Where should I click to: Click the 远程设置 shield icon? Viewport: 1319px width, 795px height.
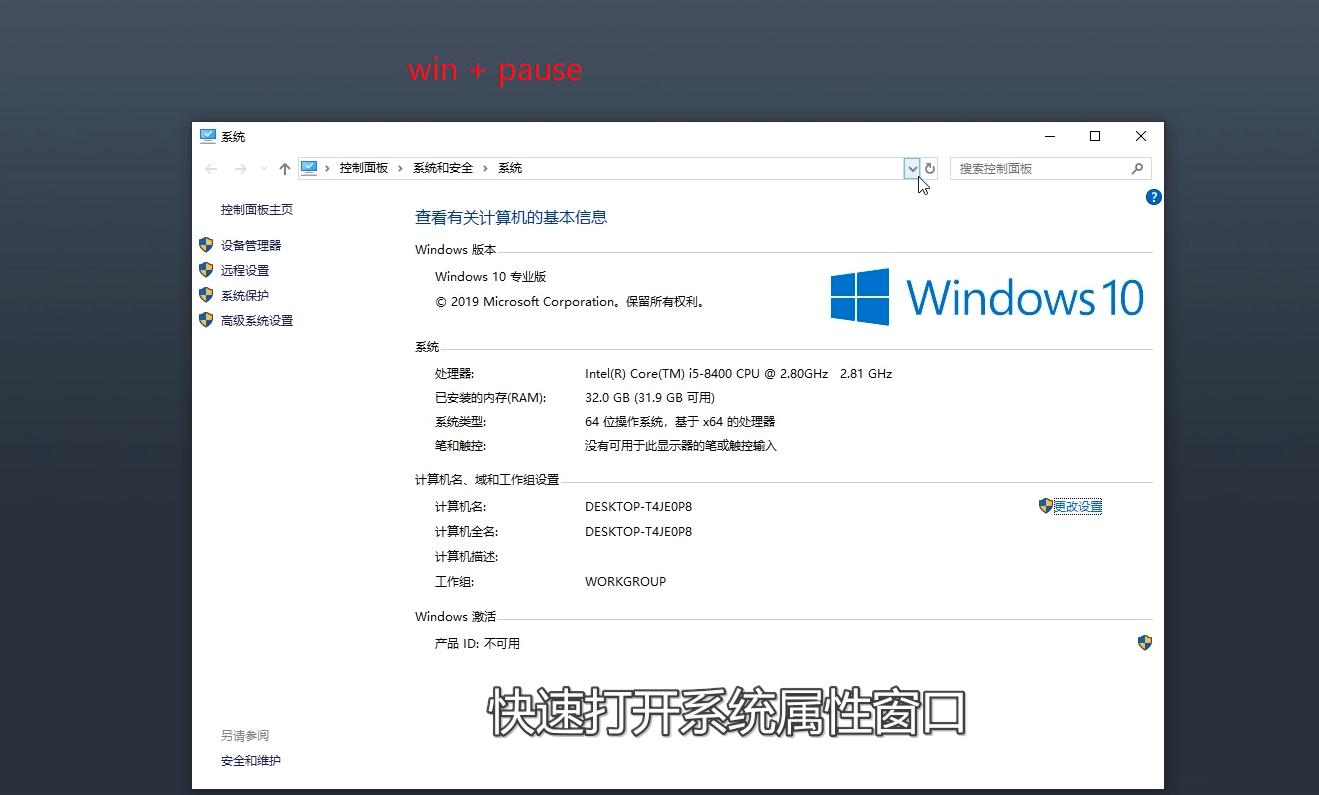pyautogui.click(x=207, y=269)
